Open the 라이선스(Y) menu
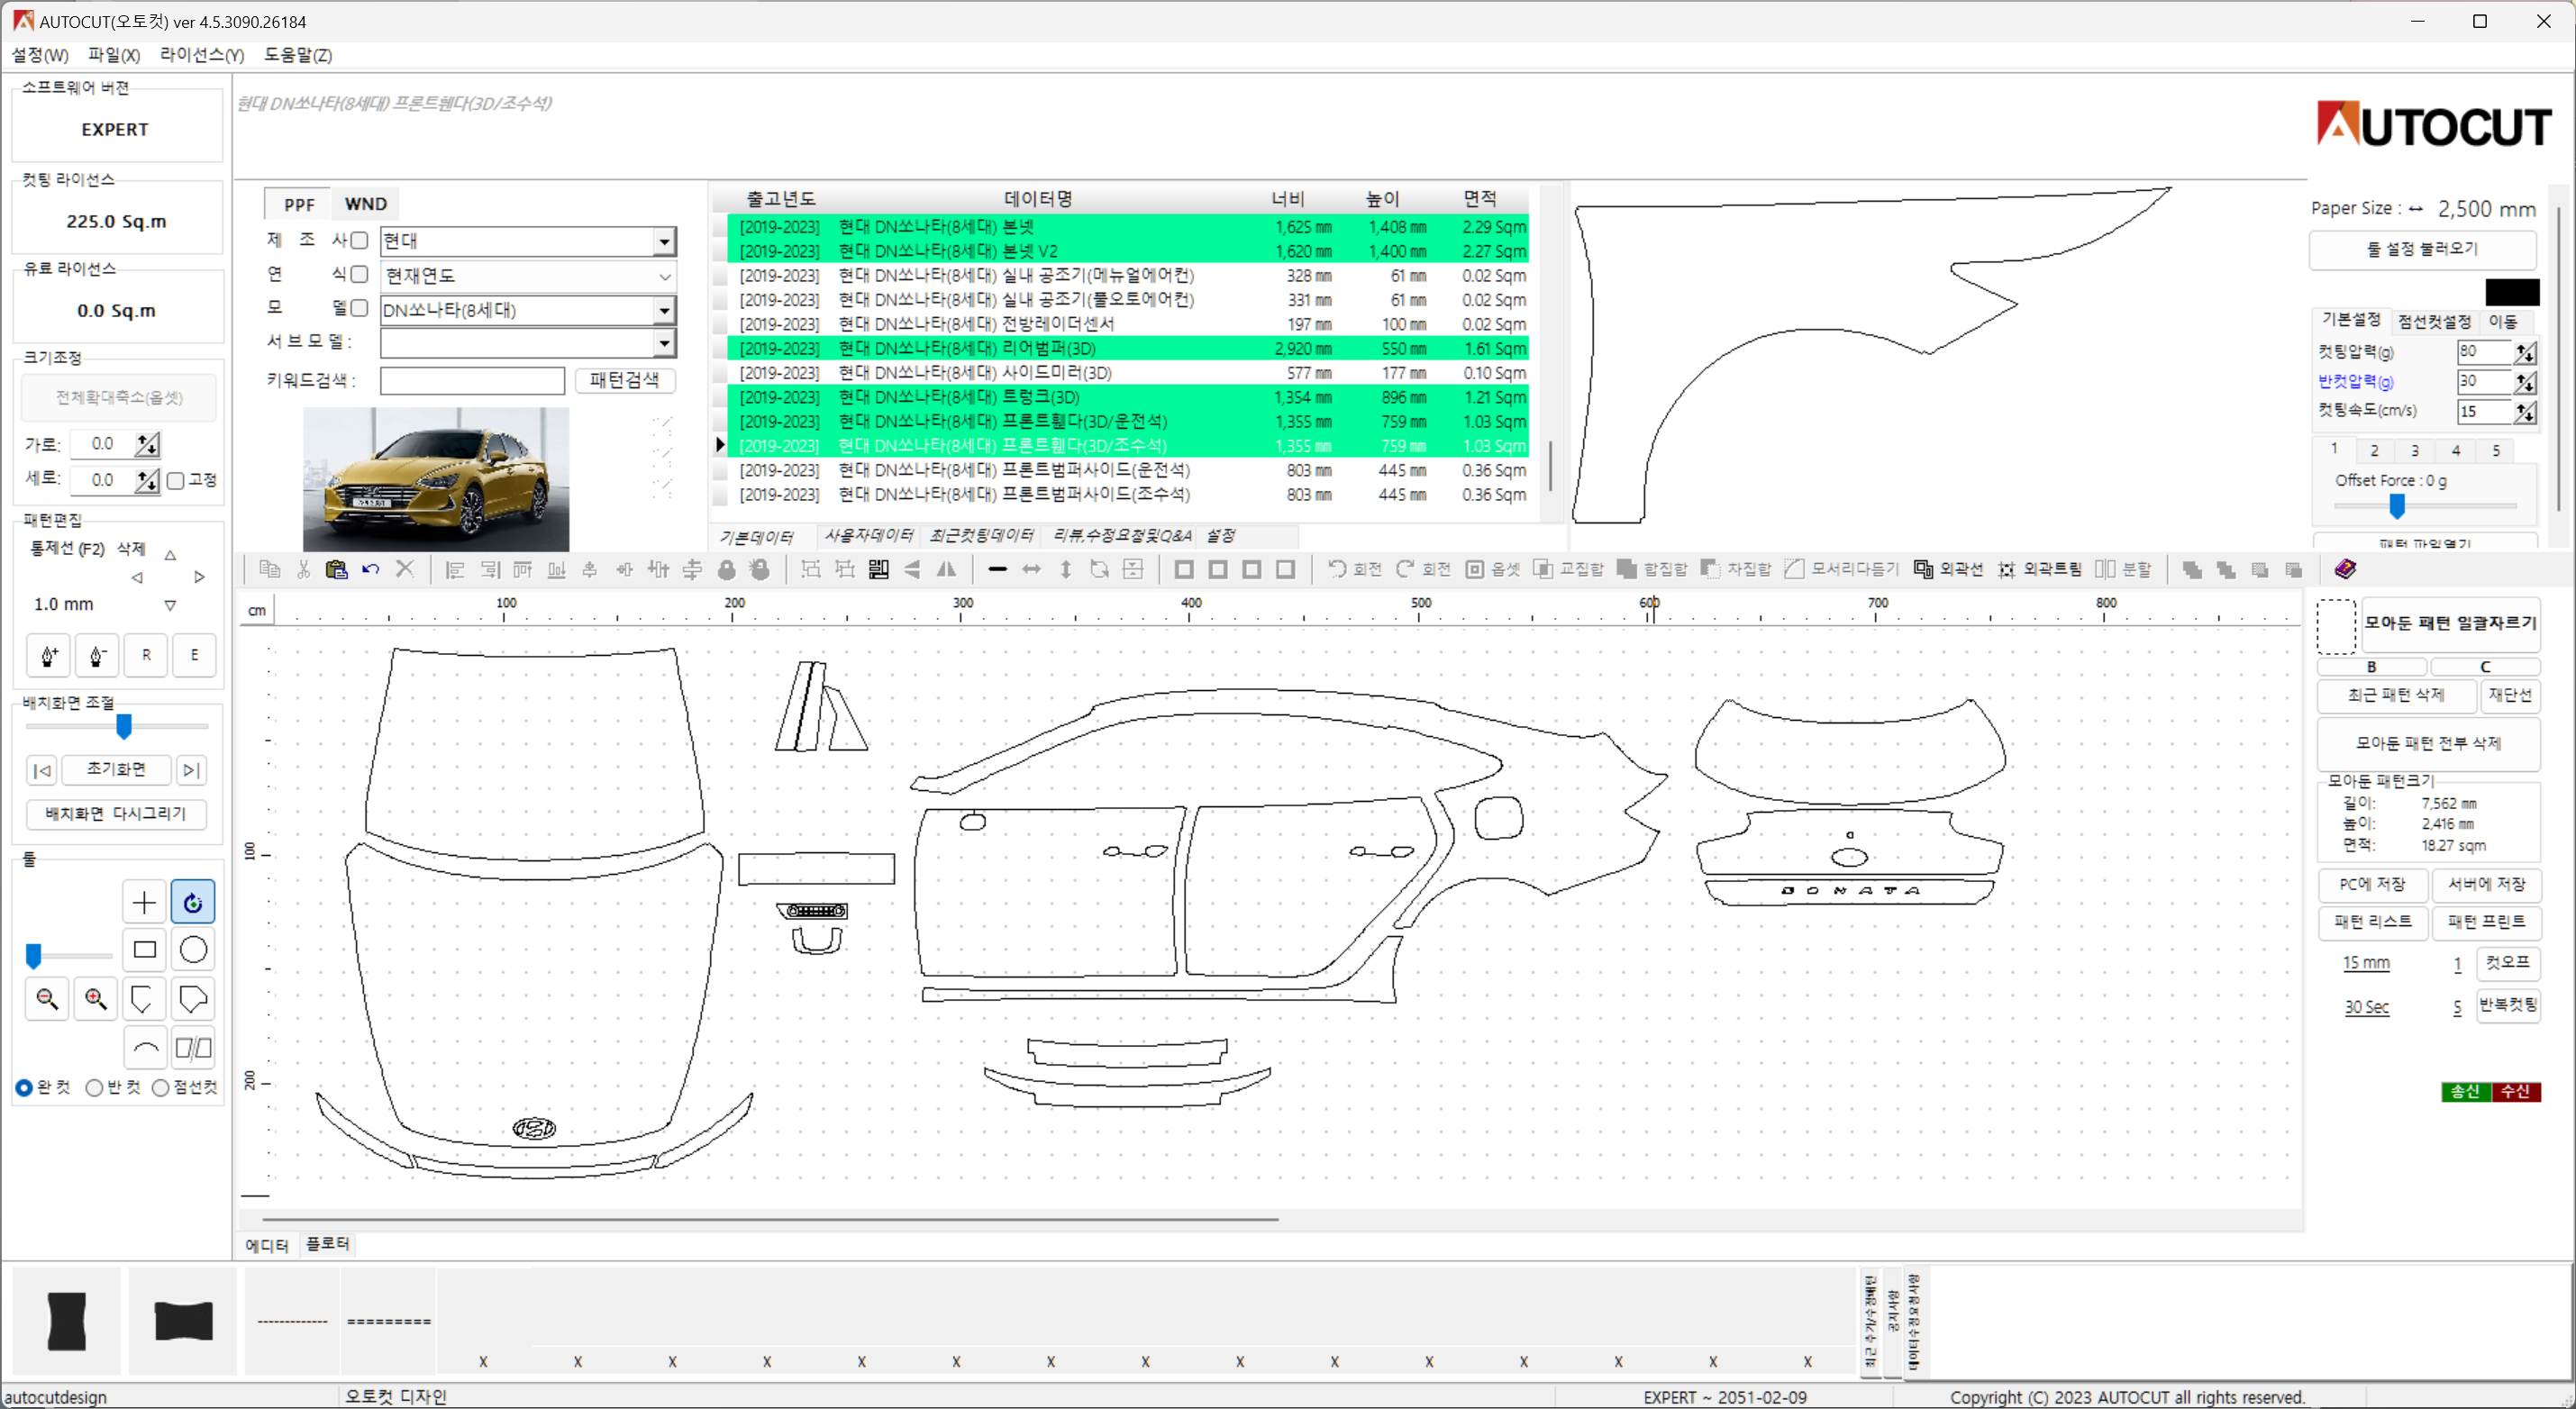Screen dimensions: 2576x1409 point(202,55)
